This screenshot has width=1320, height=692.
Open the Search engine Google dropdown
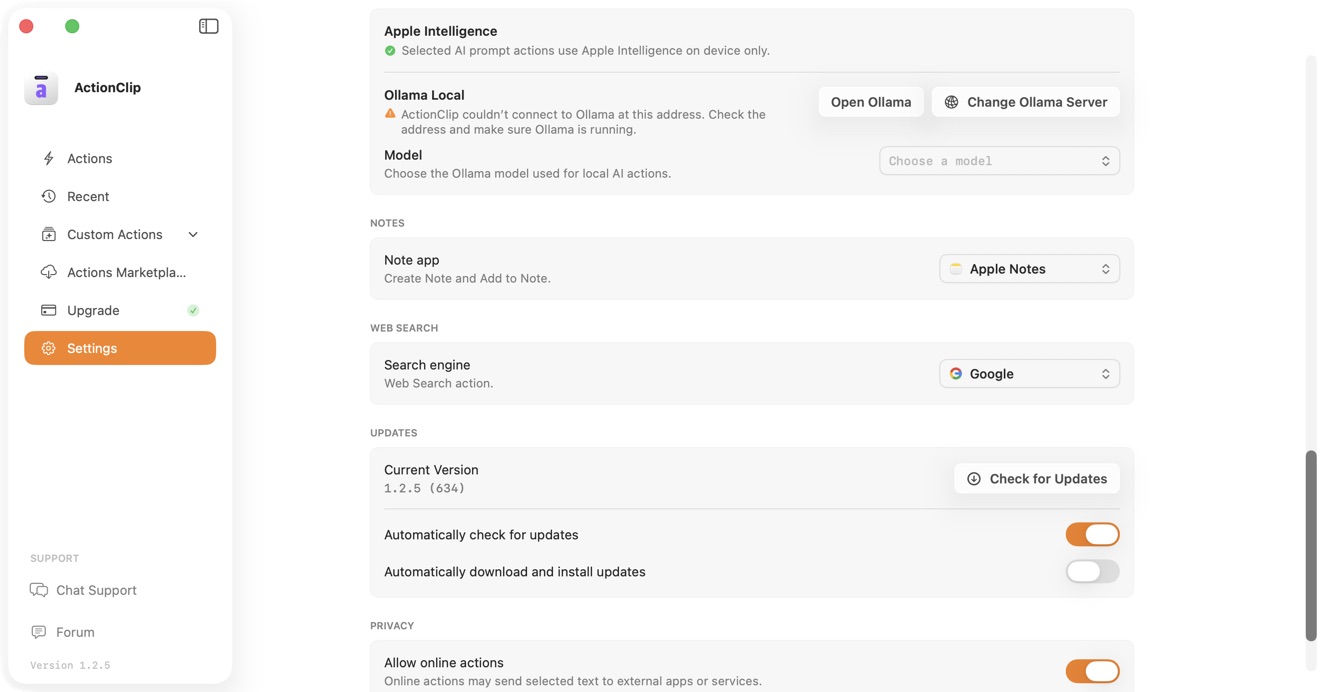click(1029, 374)
